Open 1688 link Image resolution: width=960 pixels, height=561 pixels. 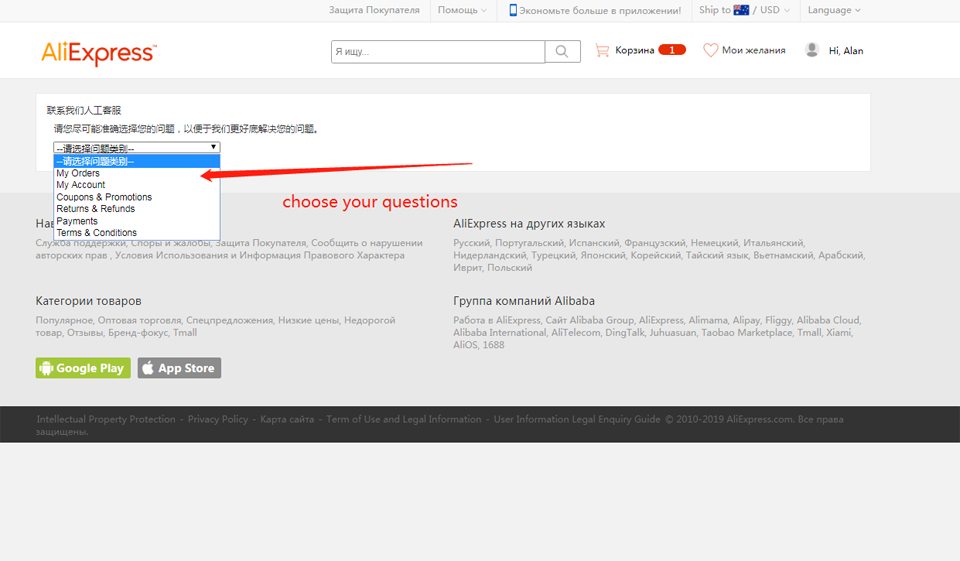[493, 345]
